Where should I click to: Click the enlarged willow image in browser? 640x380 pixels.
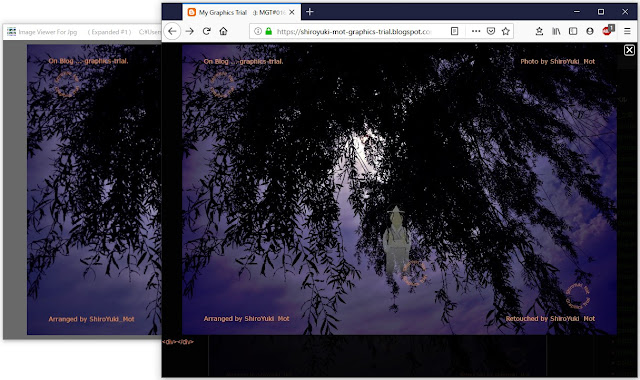pyautogui.click(x=399, y=189)
